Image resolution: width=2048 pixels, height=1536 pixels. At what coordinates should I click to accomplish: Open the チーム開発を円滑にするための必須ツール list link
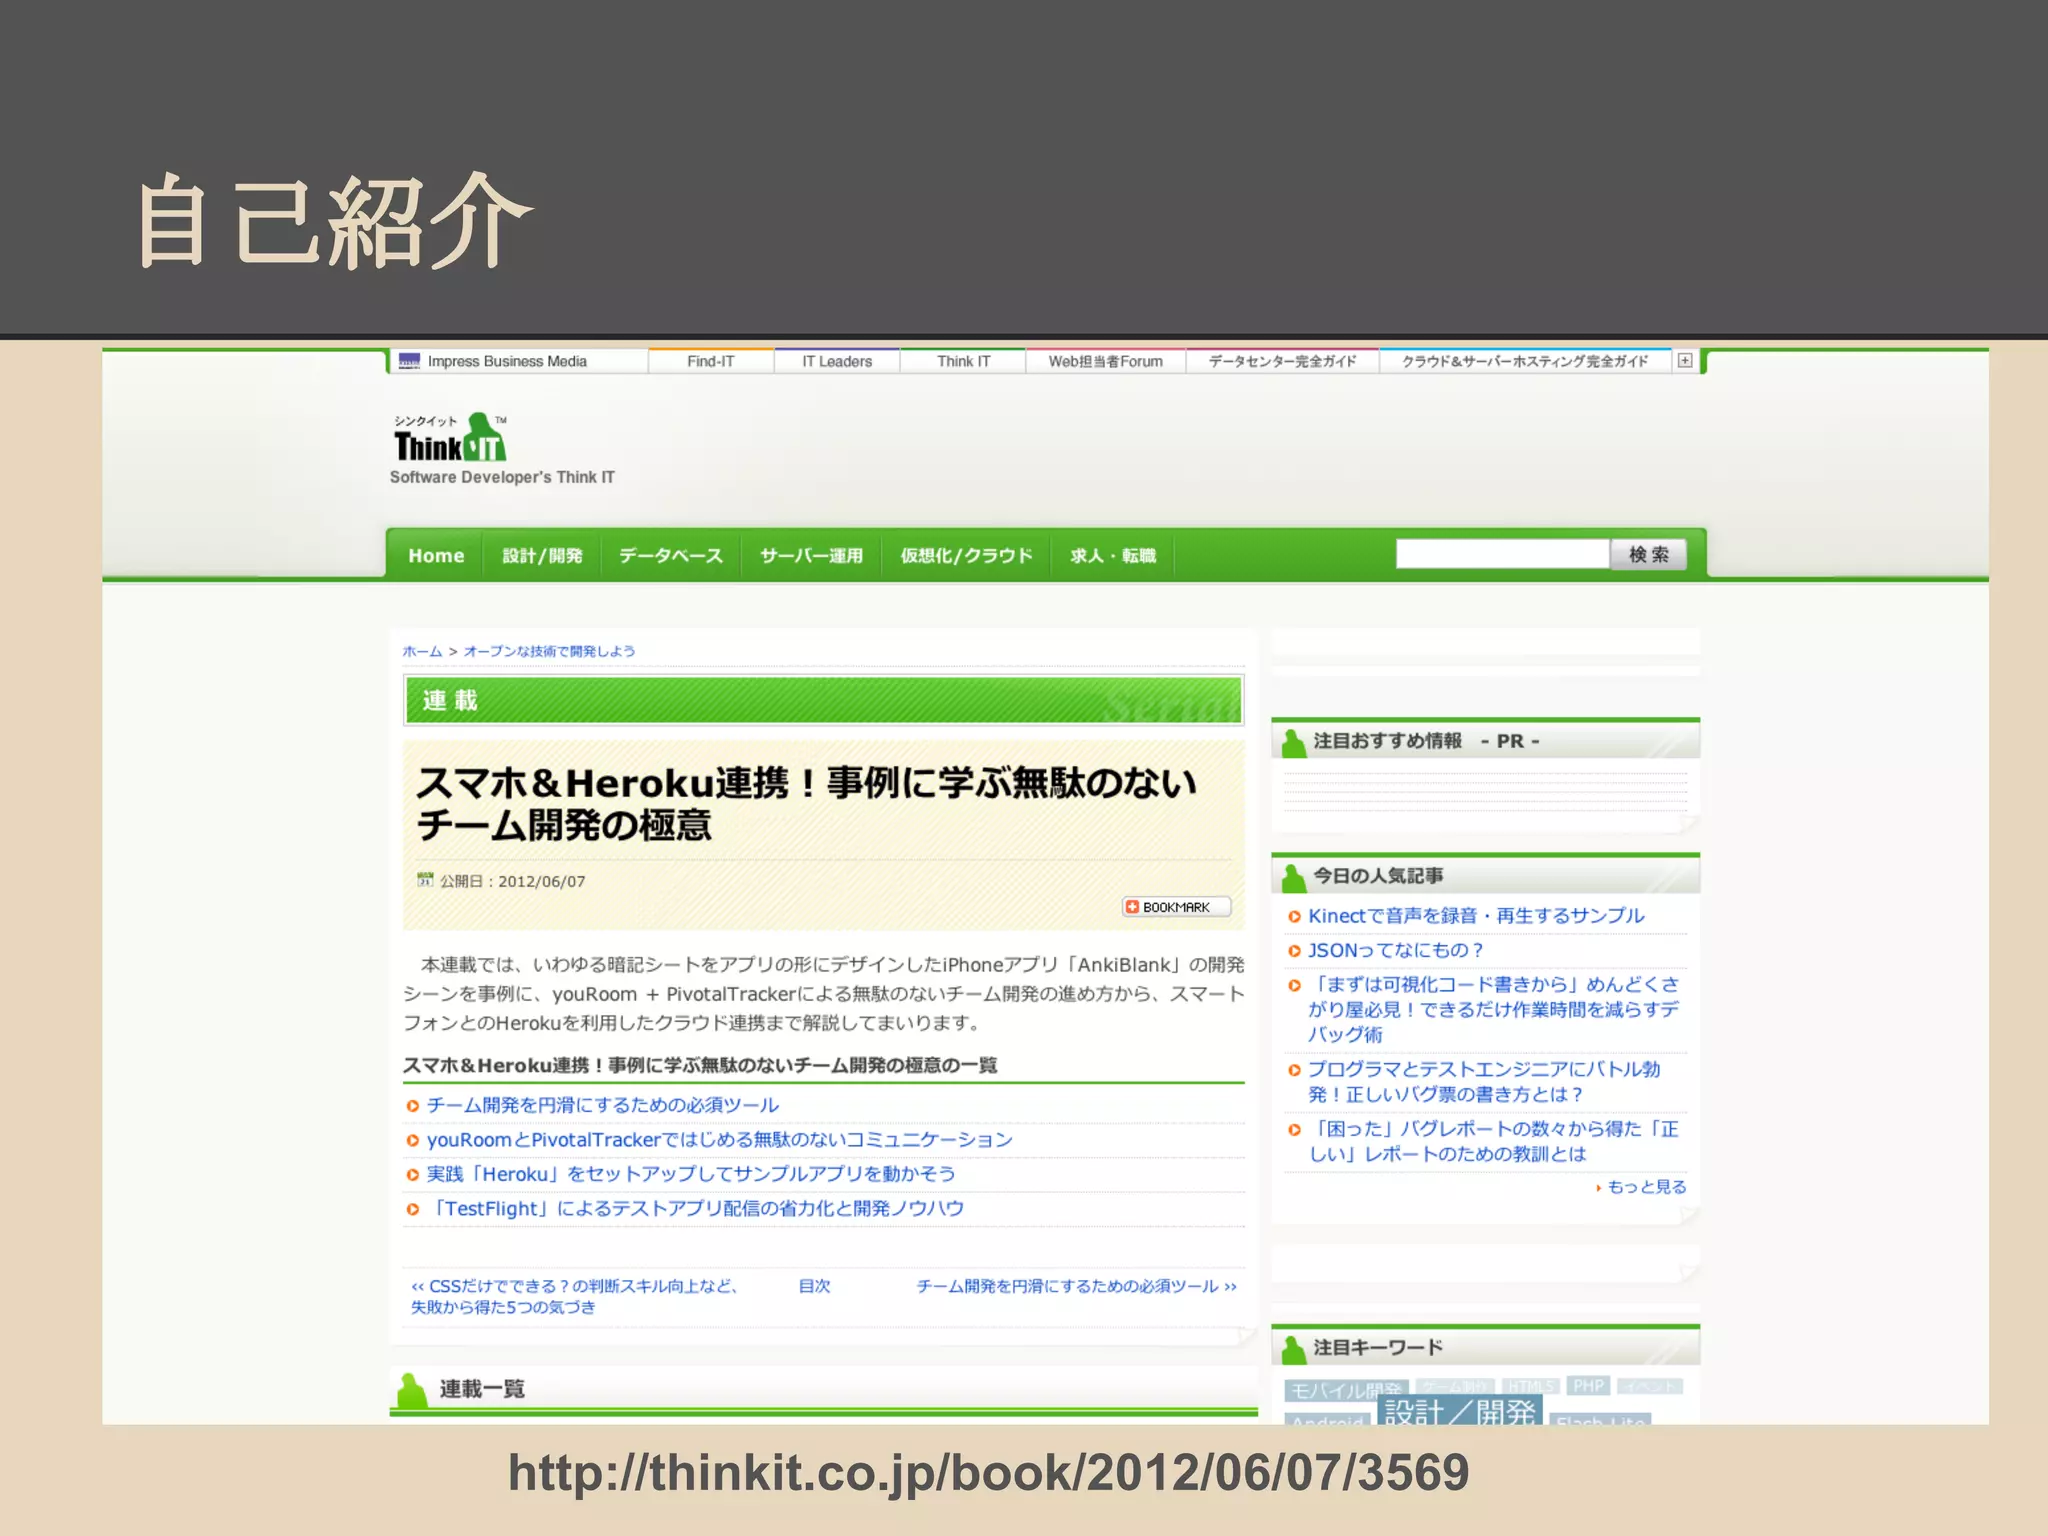tap(602, 1105)
